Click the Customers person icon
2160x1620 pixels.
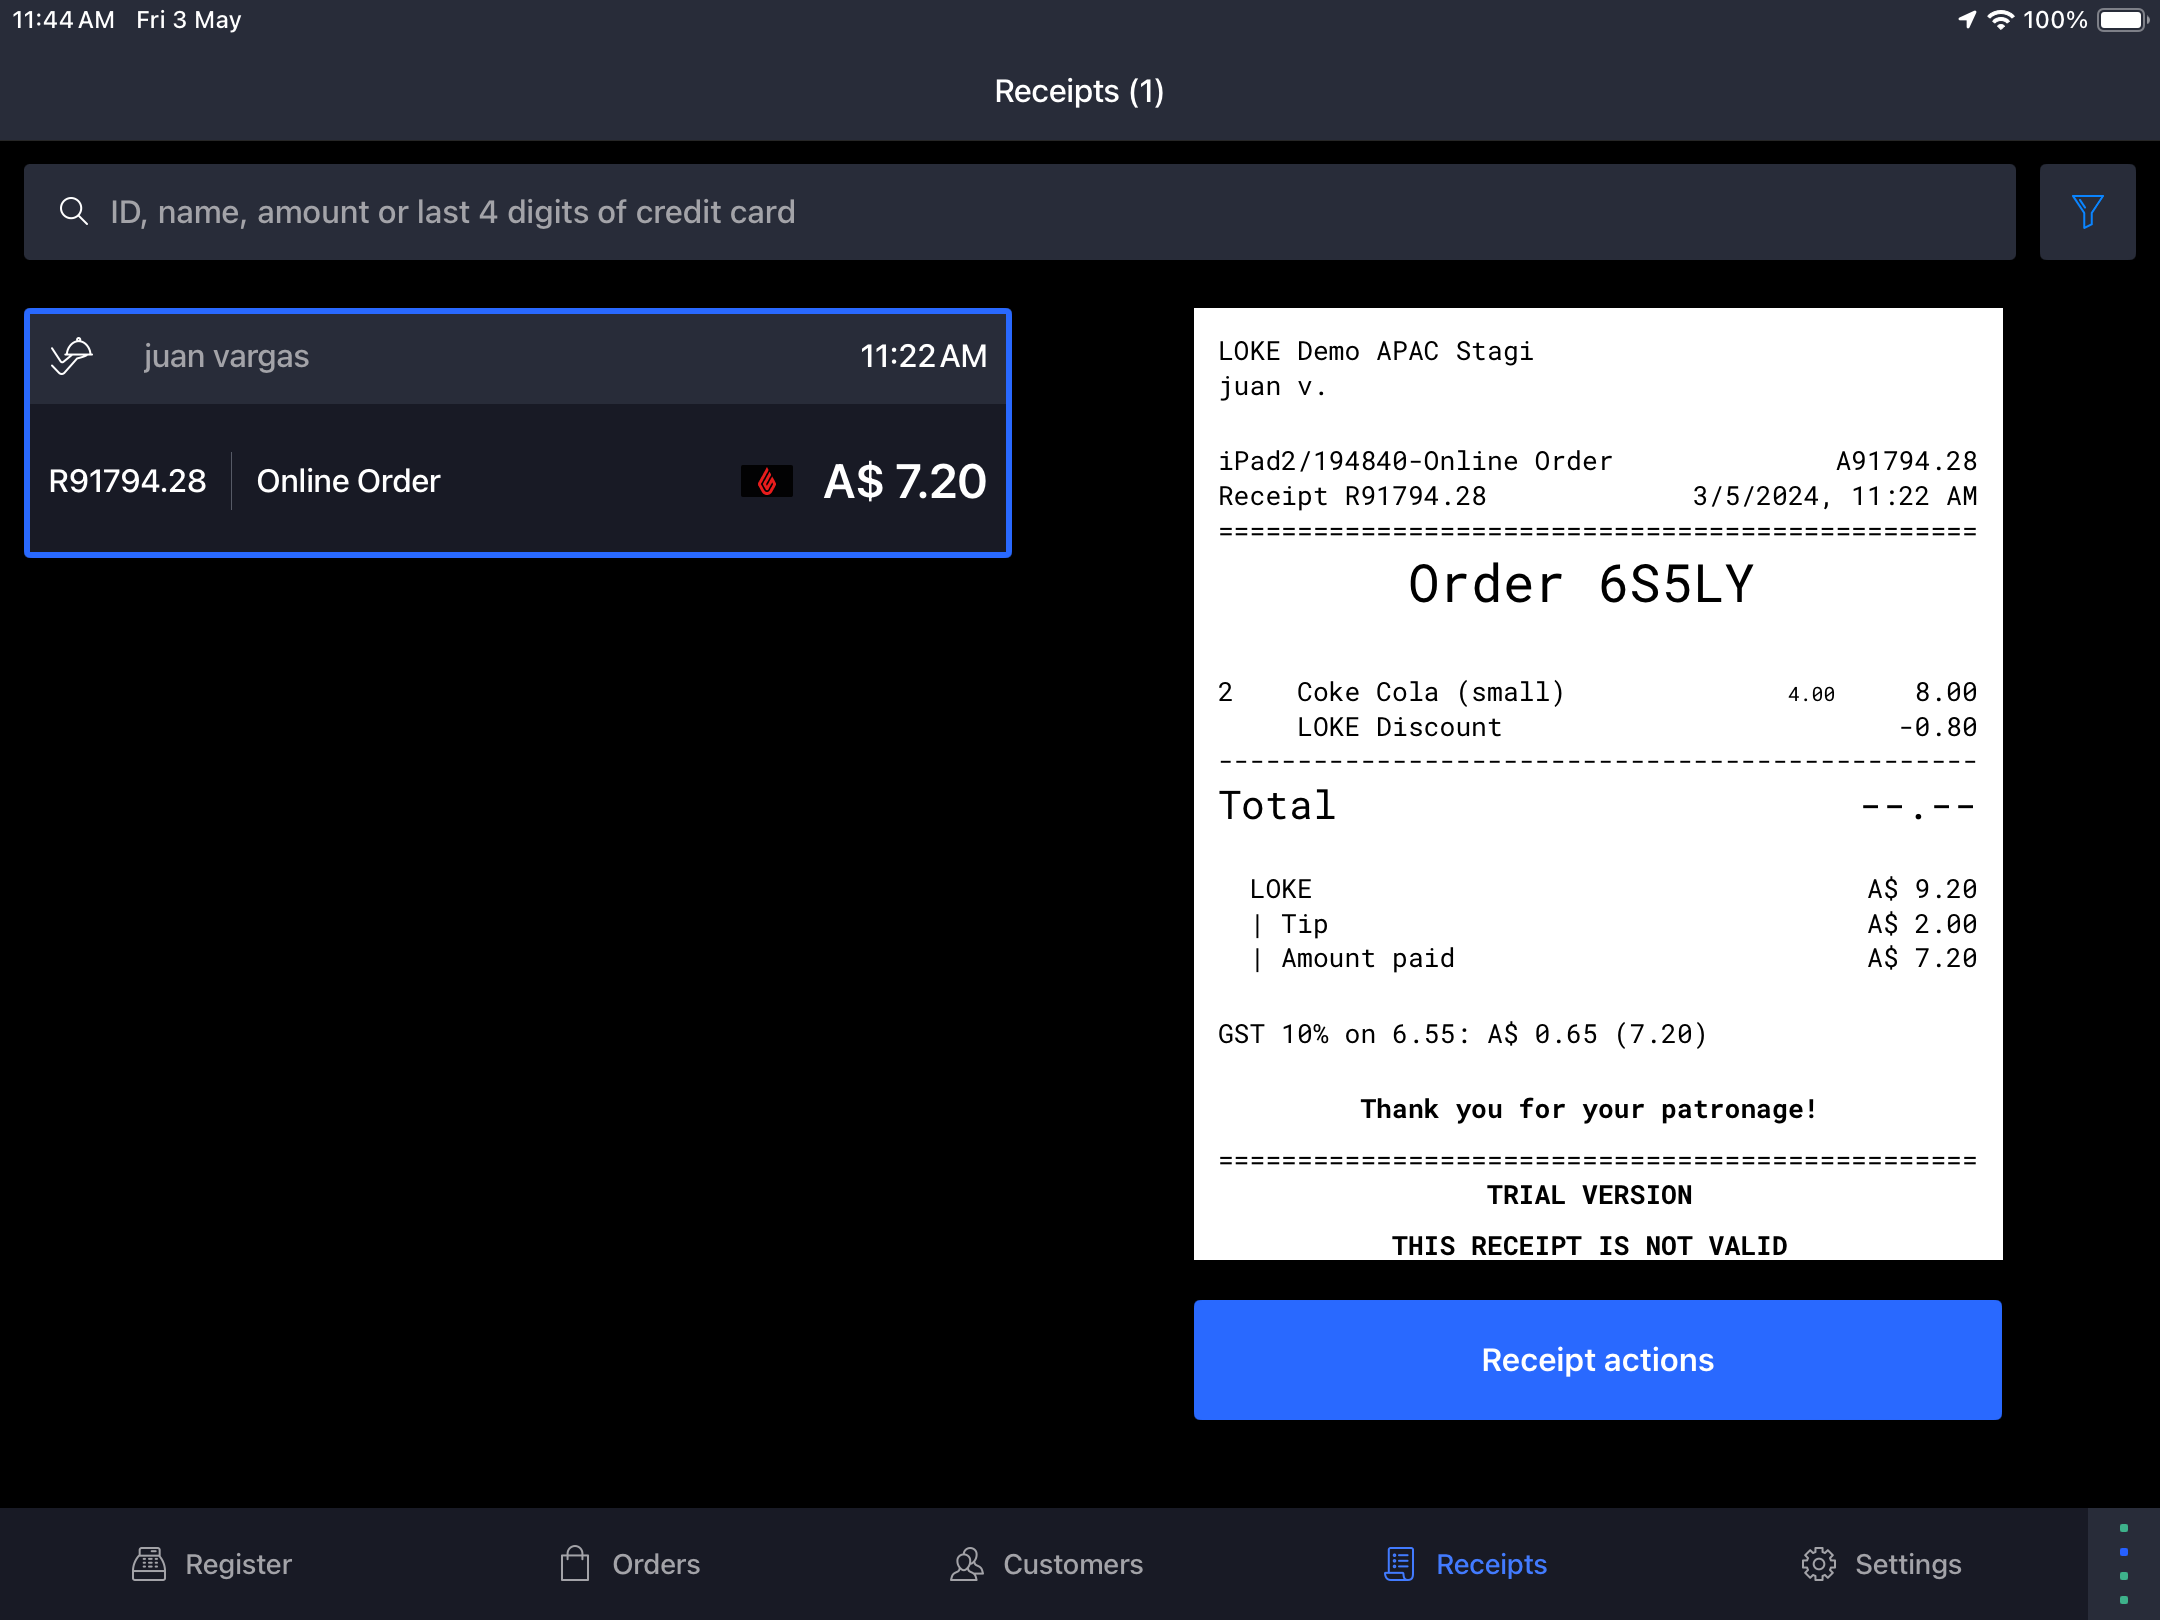click(x=967, y=1564)
